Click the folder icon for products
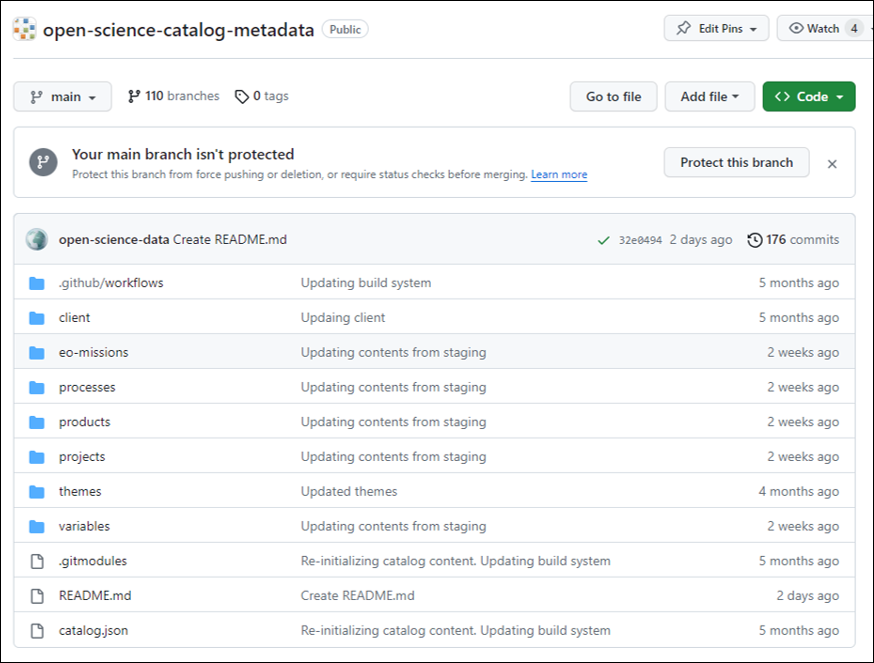874x663 pixels. (37, 422)
